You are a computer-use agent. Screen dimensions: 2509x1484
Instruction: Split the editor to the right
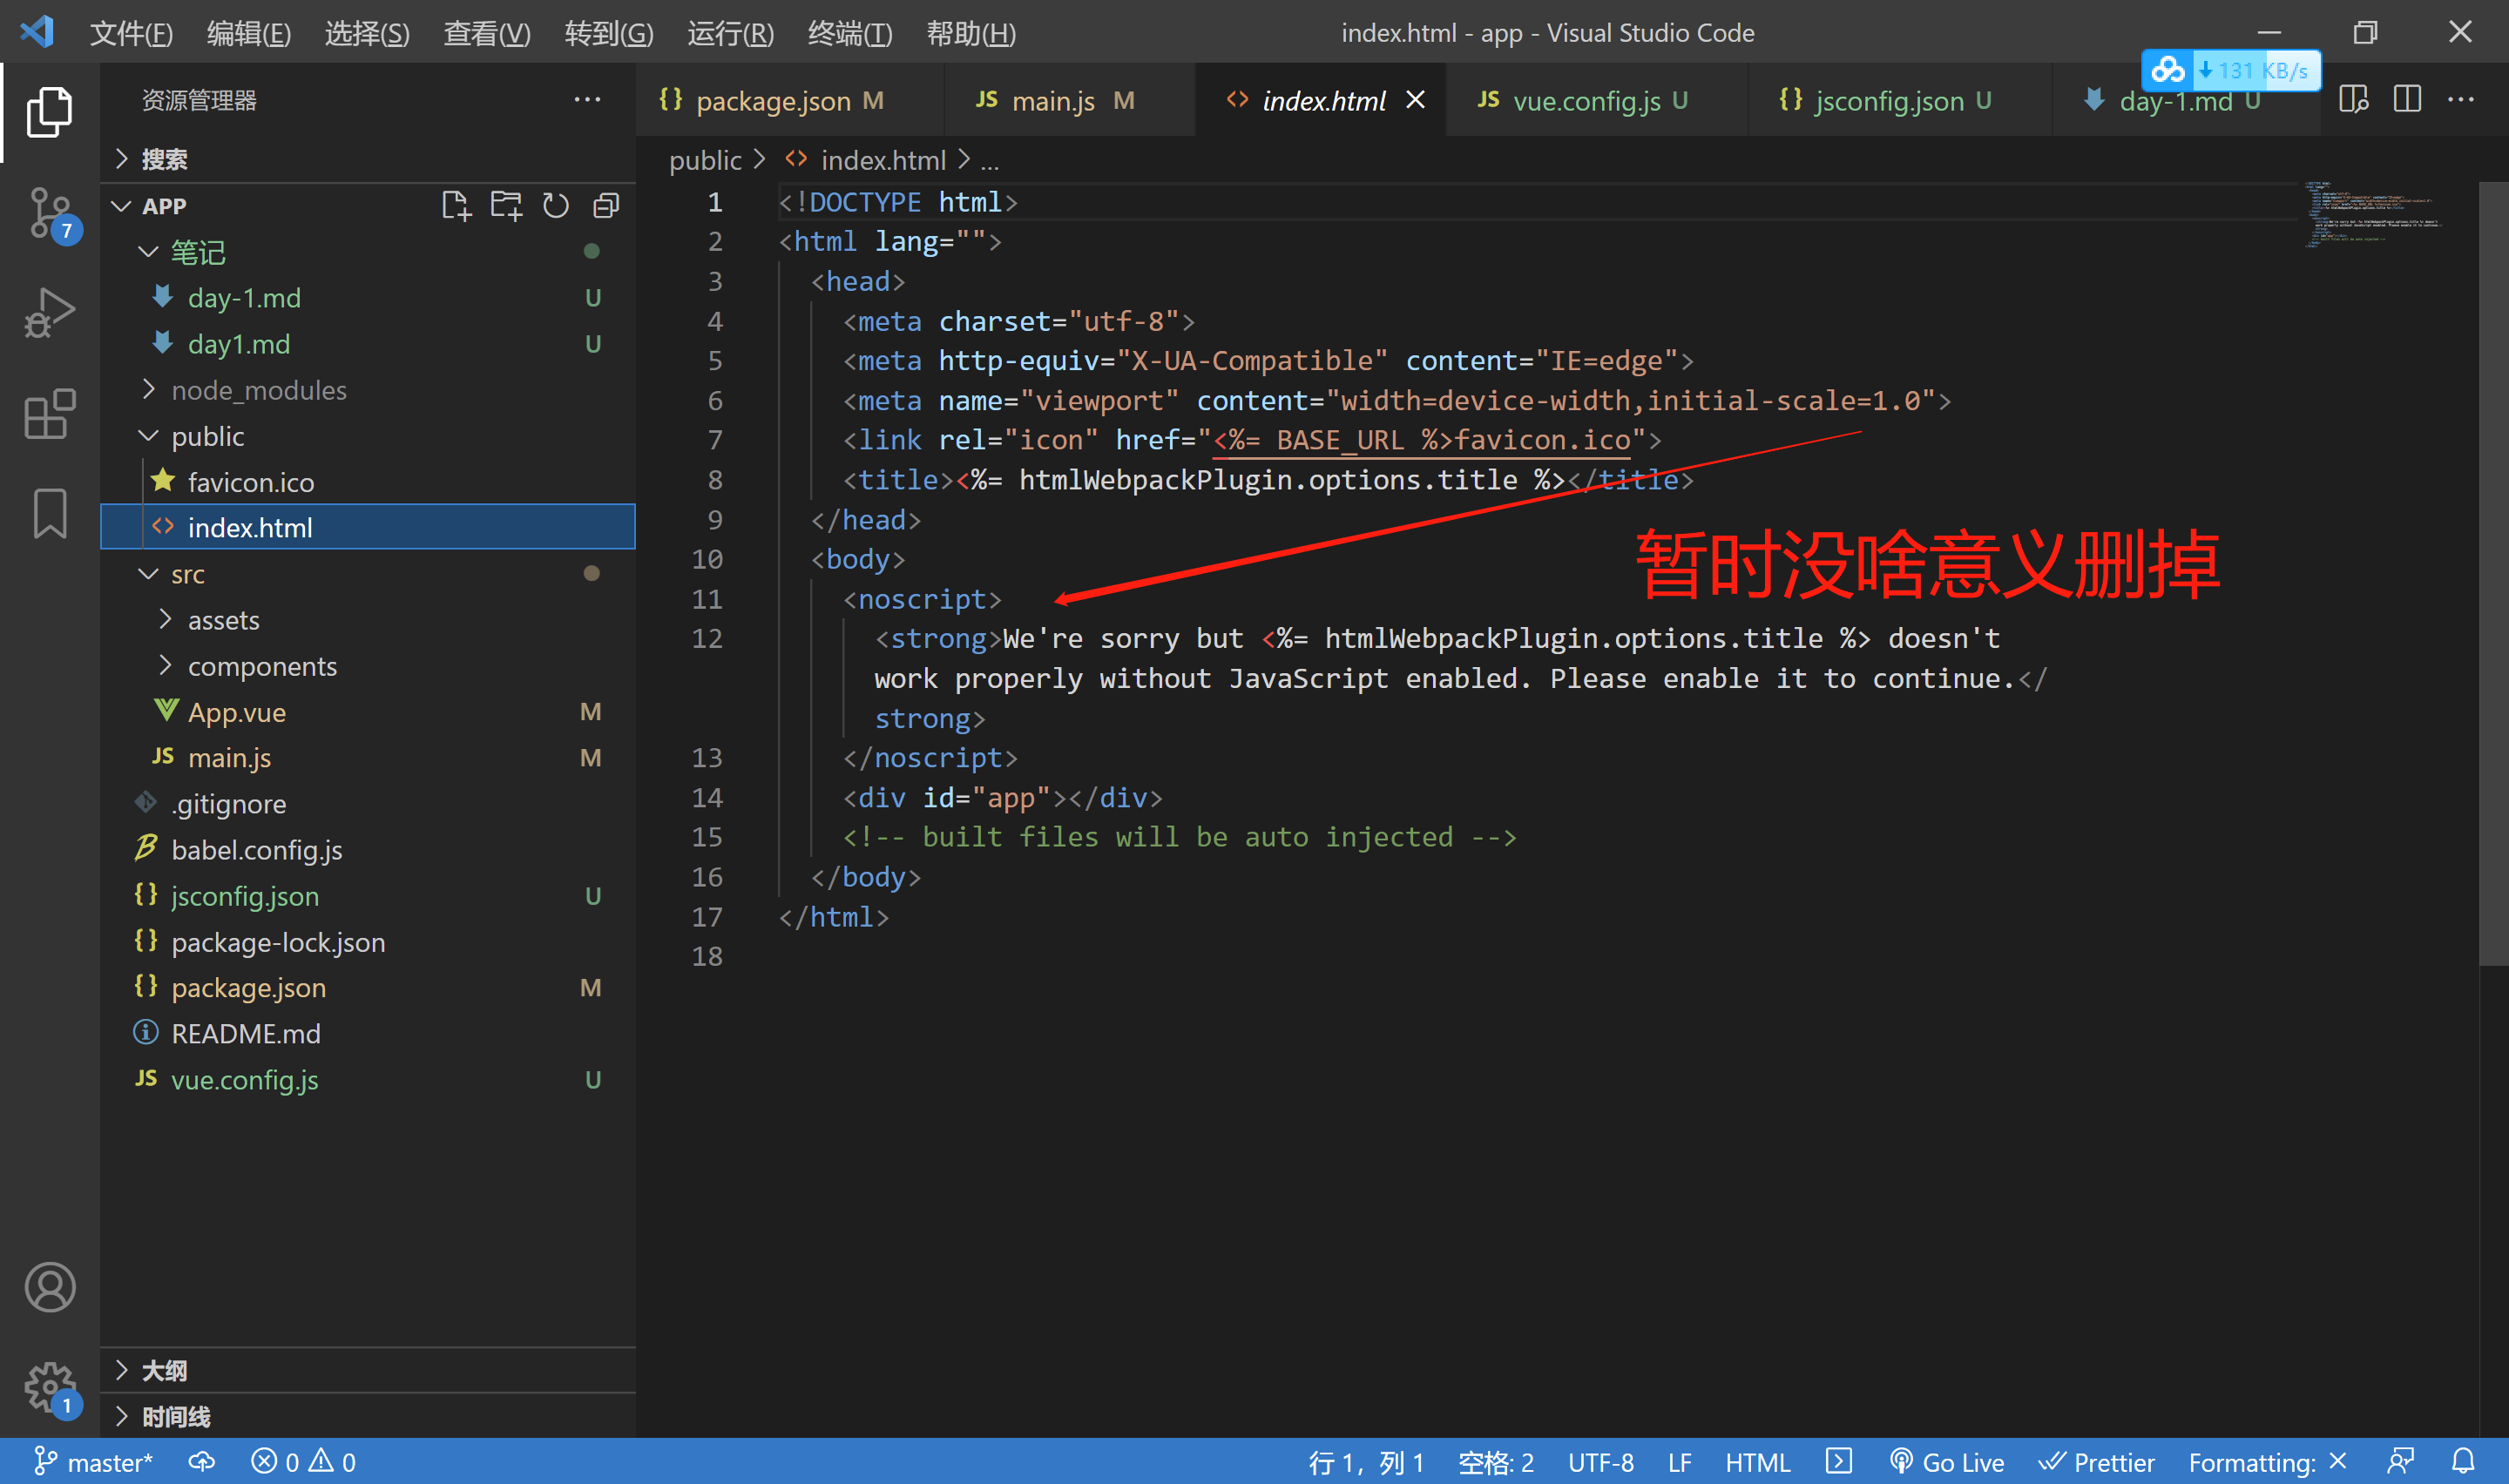point(2407,100)
